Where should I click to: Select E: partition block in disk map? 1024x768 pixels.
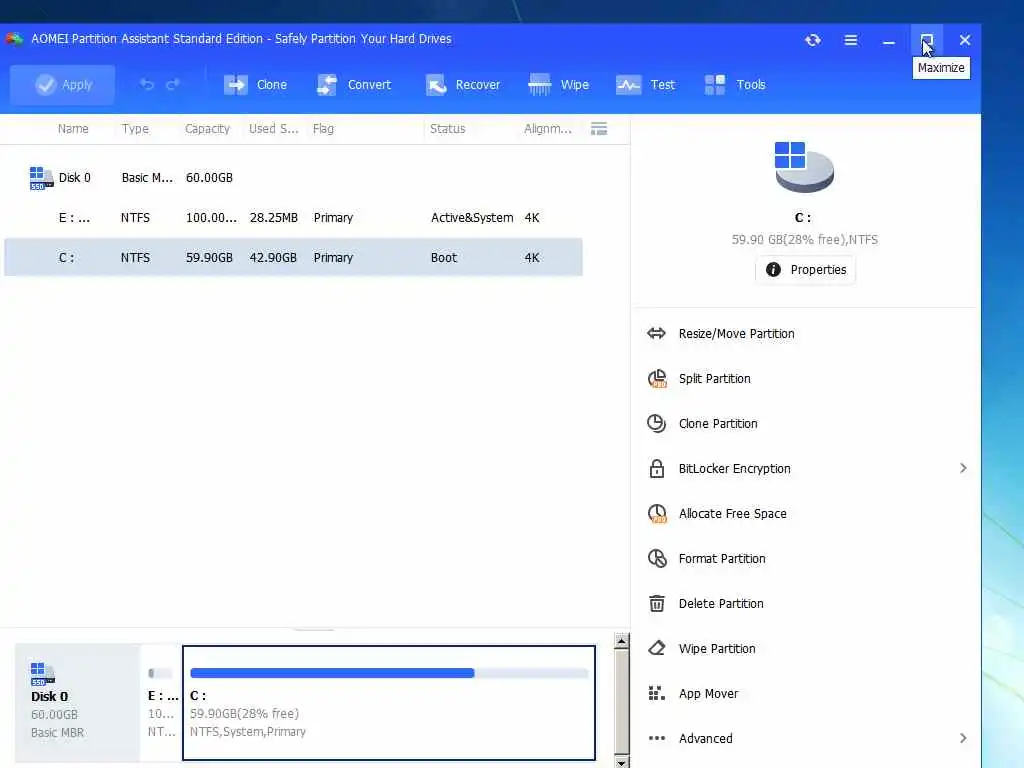pos(161,703)
